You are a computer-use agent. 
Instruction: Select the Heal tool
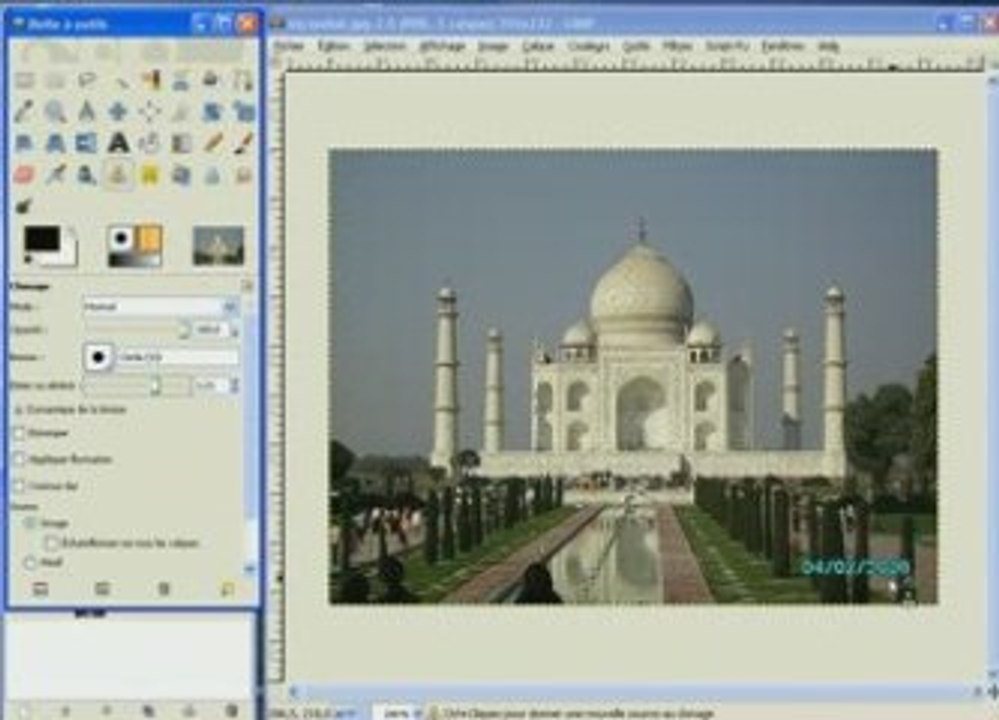(150, 174)
